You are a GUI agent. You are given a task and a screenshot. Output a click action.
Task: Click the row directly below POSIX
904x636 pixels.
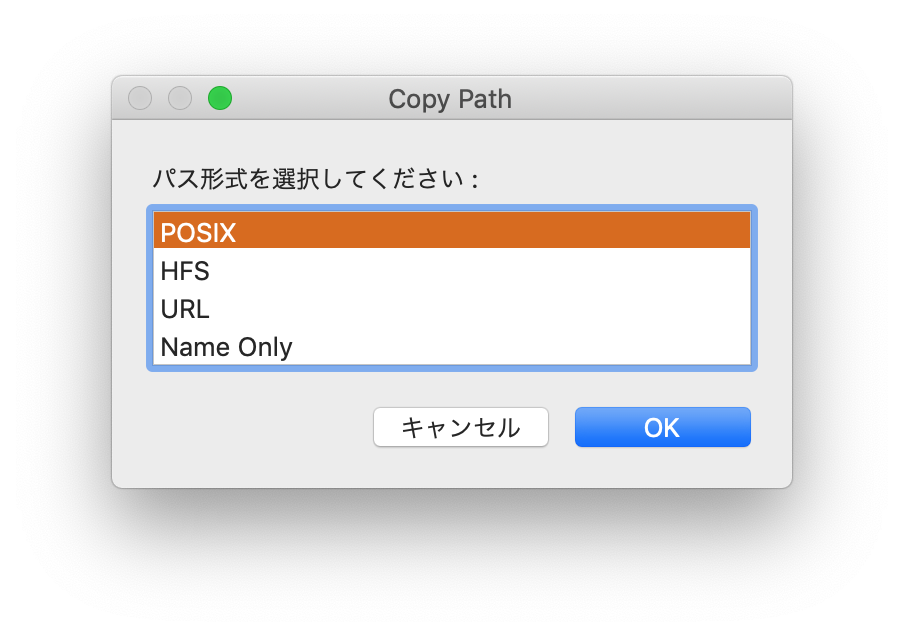point(450,271)
